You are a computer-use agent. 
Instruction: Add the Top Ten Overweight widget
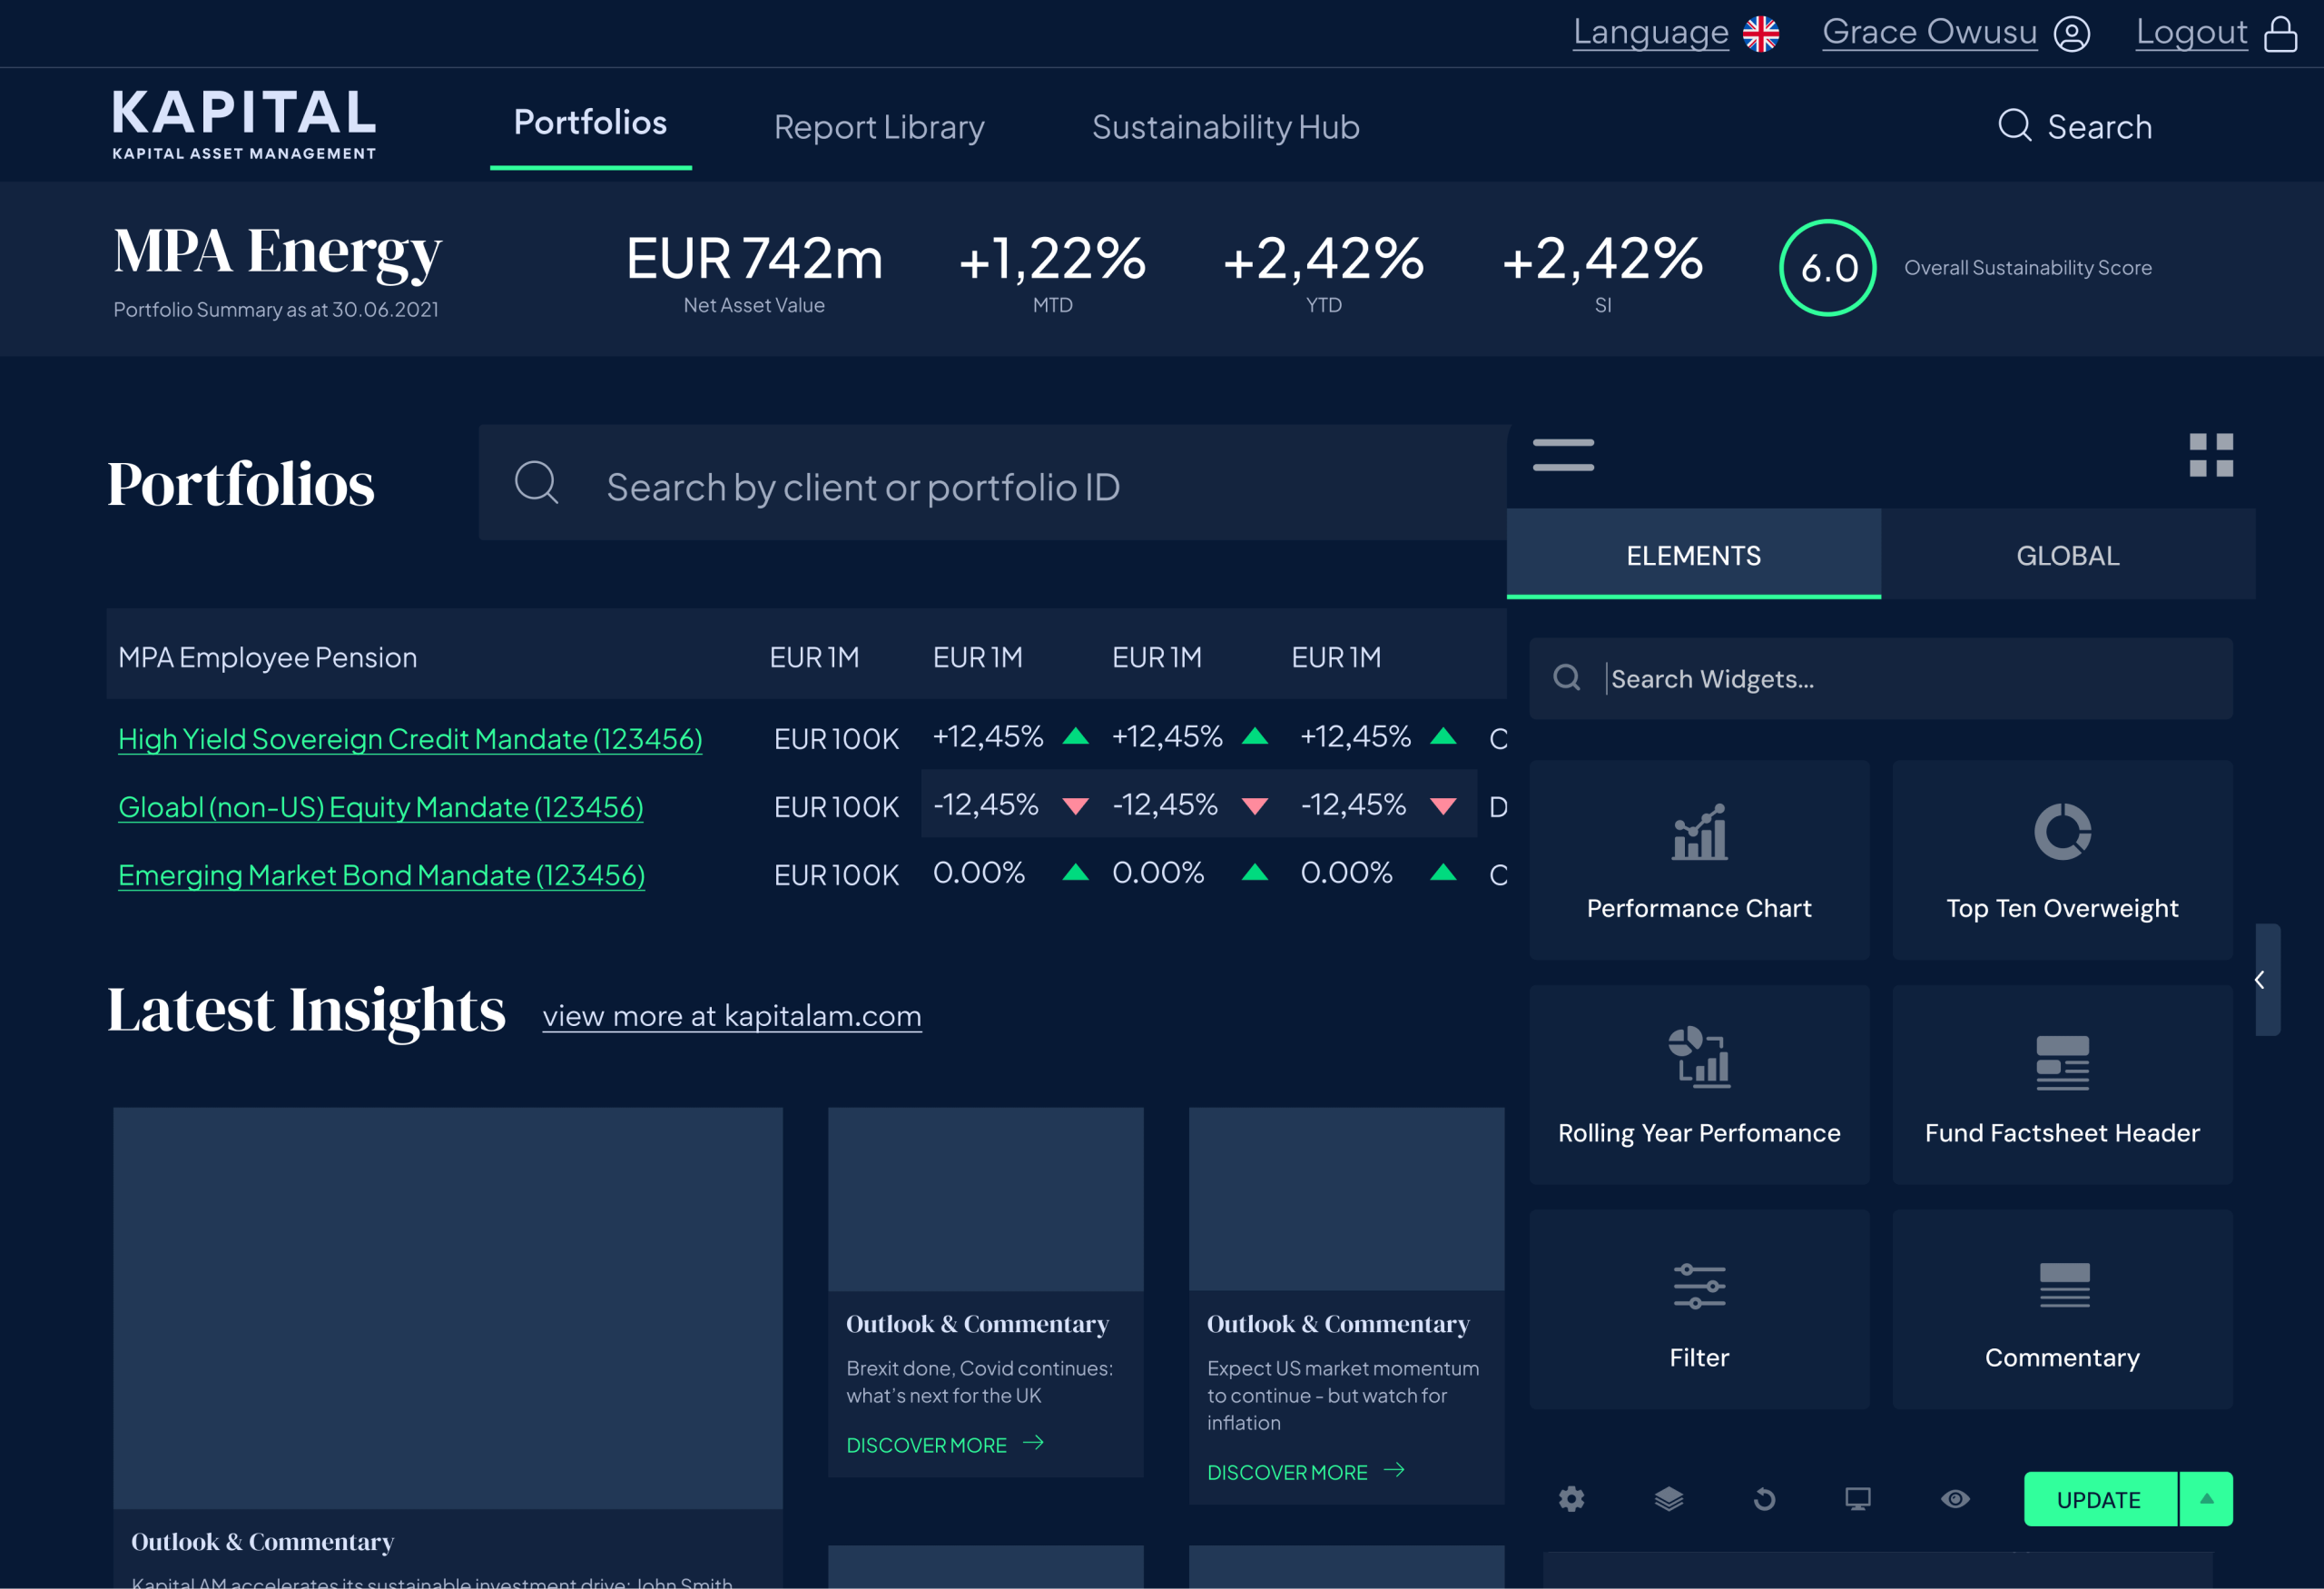[2062, 860]
